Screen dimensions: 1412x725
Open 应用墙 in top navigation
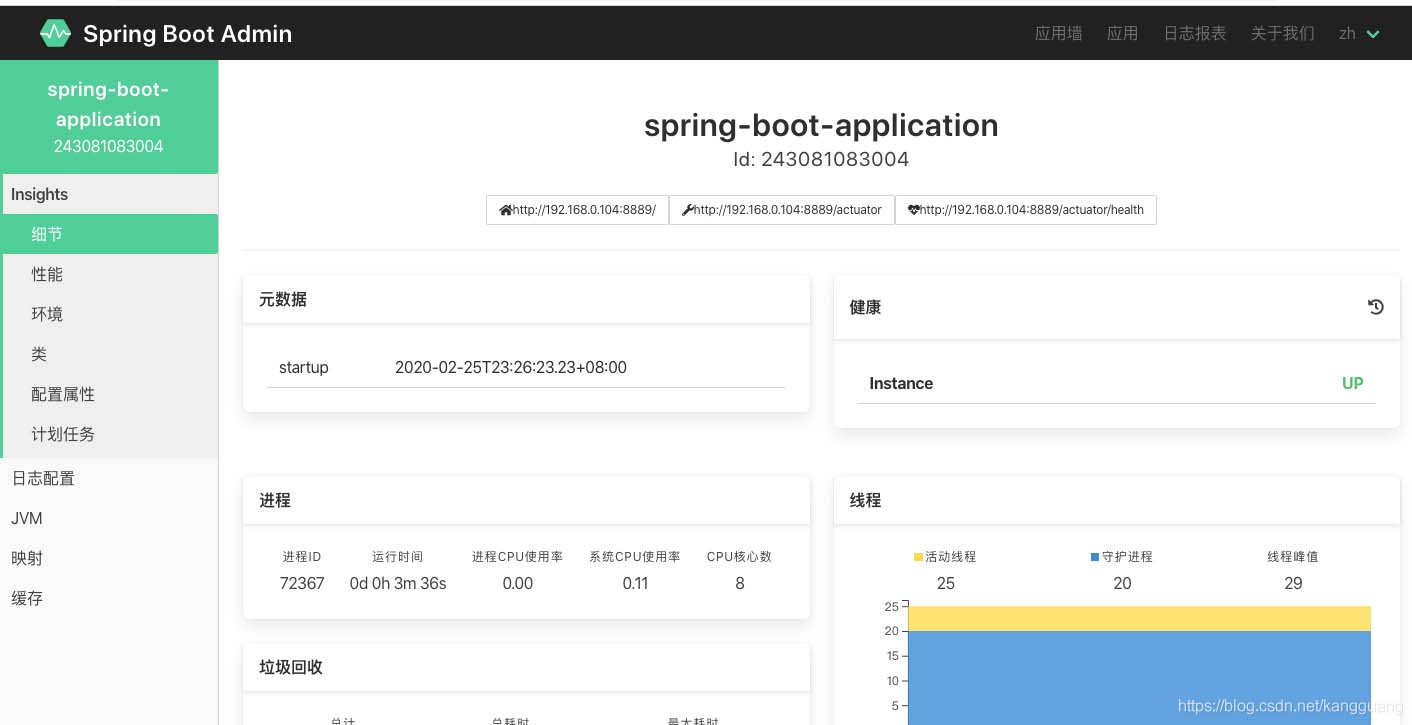[1058, 33]
